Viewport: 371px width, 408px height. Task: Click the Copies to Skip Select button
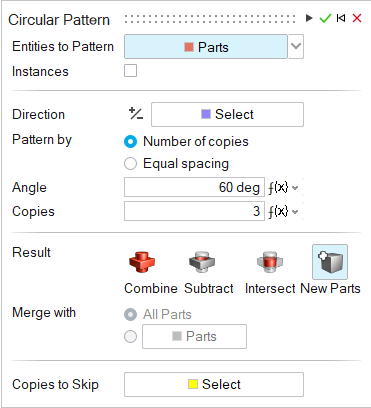coord(214,384)
